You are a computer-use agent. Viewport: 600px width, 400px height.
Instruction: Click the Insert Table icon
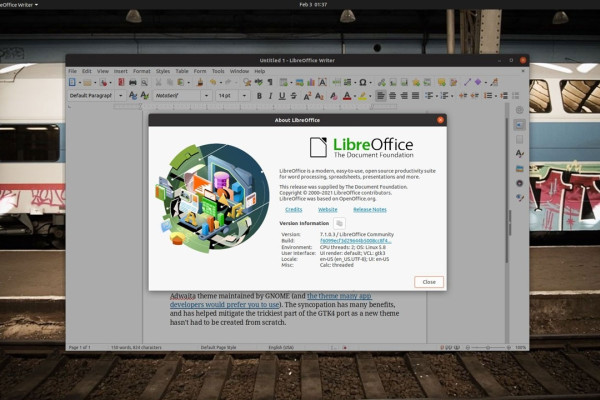[284, 82]
